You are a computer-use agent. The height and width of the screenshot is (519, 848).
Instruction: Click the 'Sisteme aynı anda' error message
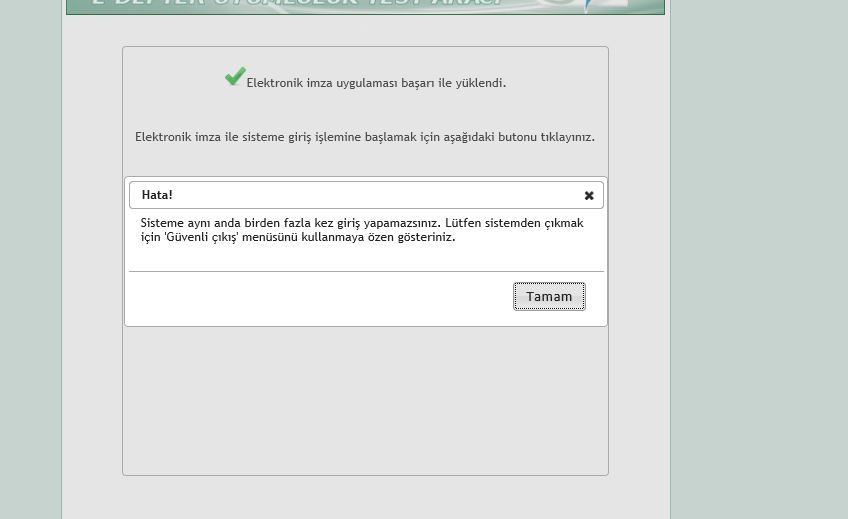200,223
